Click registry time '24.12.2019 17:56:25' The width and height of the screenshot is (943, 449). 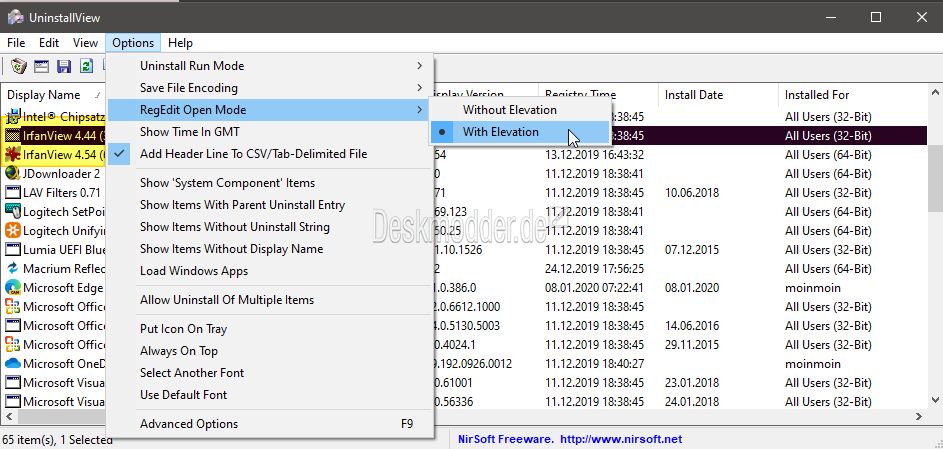click(x=594, y=269)
